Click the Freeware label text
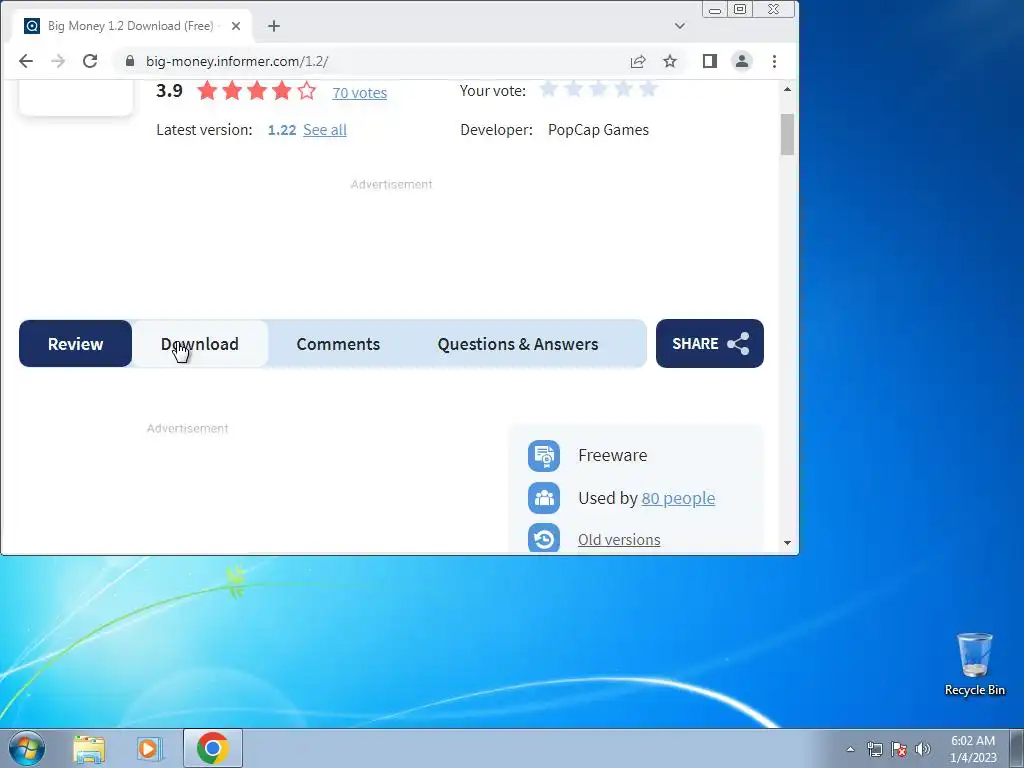 (613, 455)
